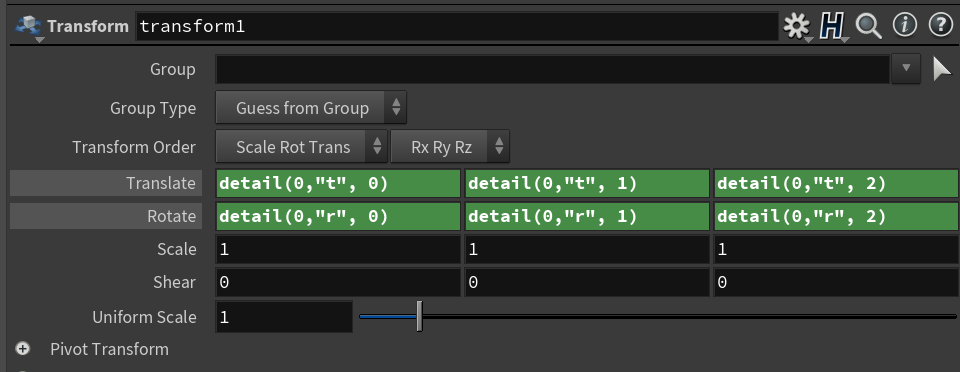
Task: Open node info with the i icon
Action: point(904,26)
